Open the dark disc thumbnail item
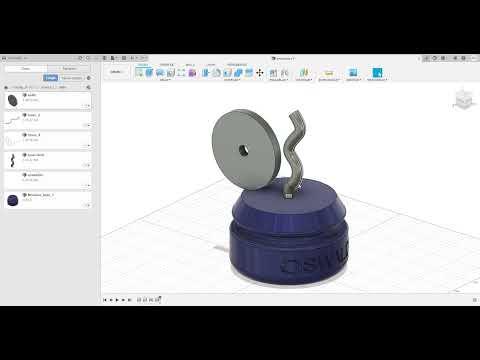This screenshot has width=480, height=360. 13,100
